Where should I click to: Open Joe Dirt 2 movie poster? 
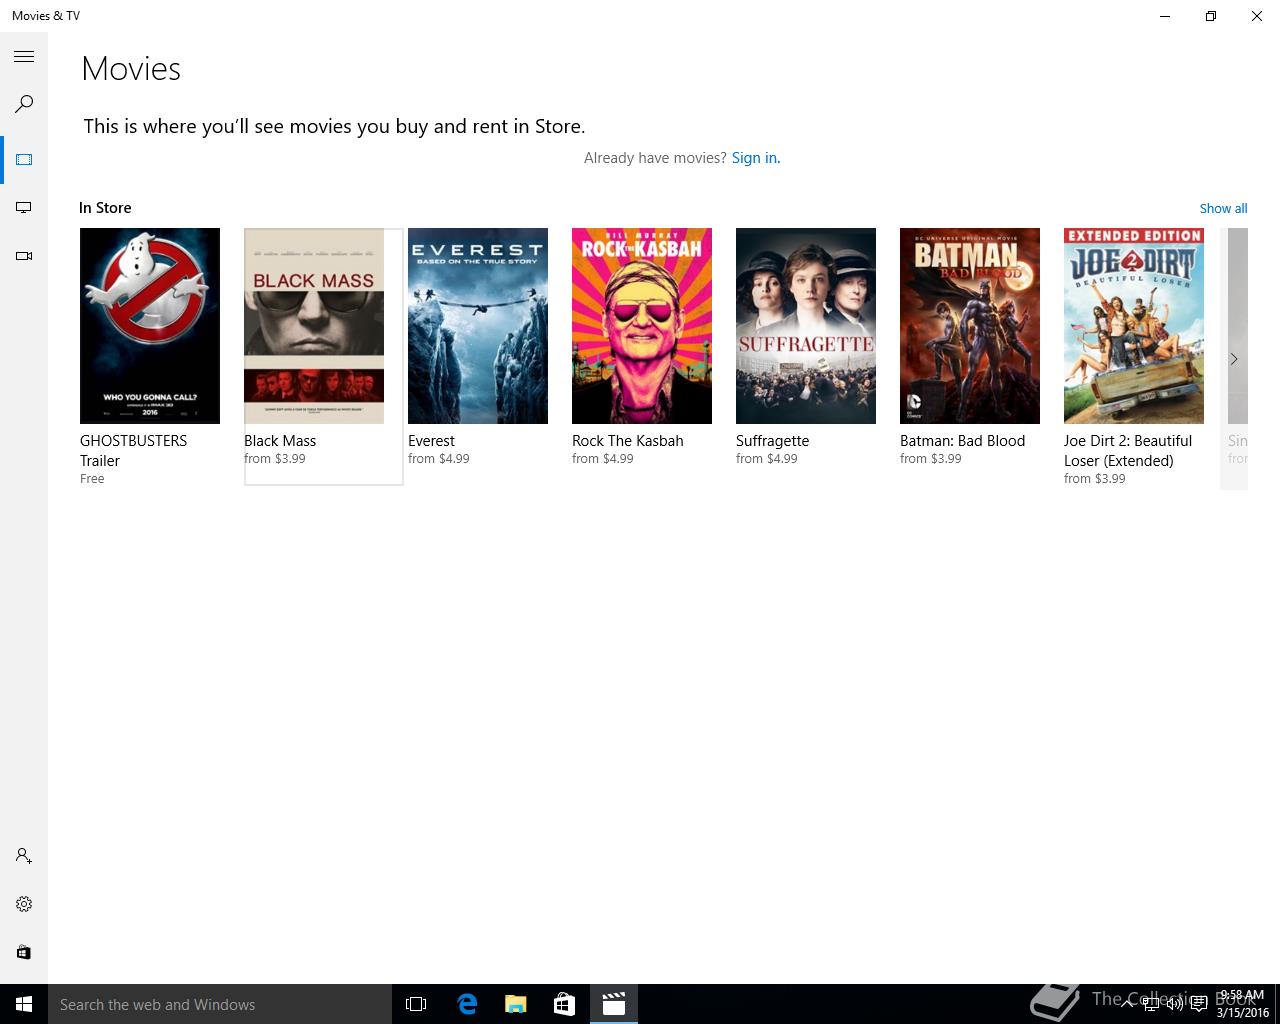(x=1134, y=326)
